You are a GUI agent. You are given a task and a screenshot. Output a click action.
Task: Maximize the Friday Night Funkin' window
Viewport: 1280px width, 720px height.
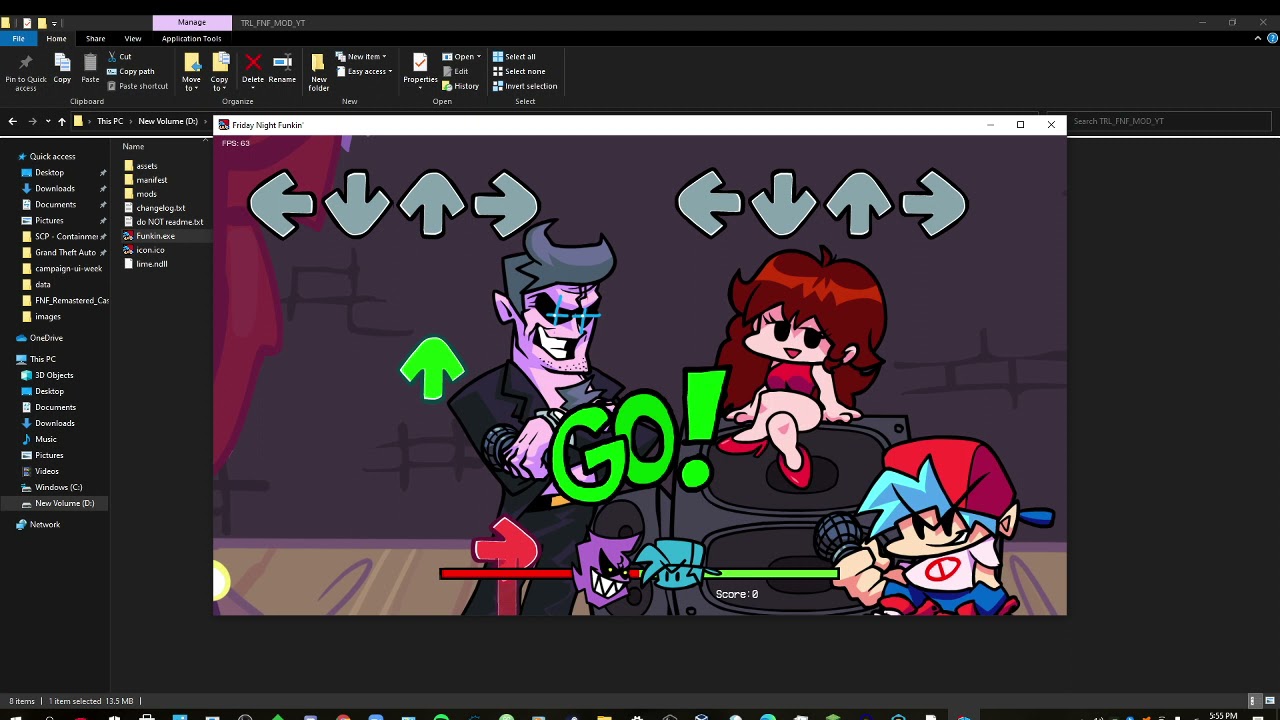coord(1020,125)
